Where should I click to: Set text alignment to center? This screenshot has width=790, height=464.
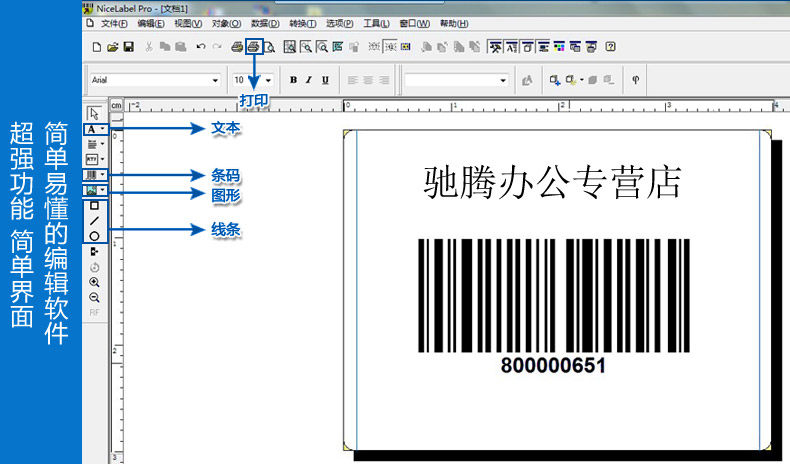point(368,80)
